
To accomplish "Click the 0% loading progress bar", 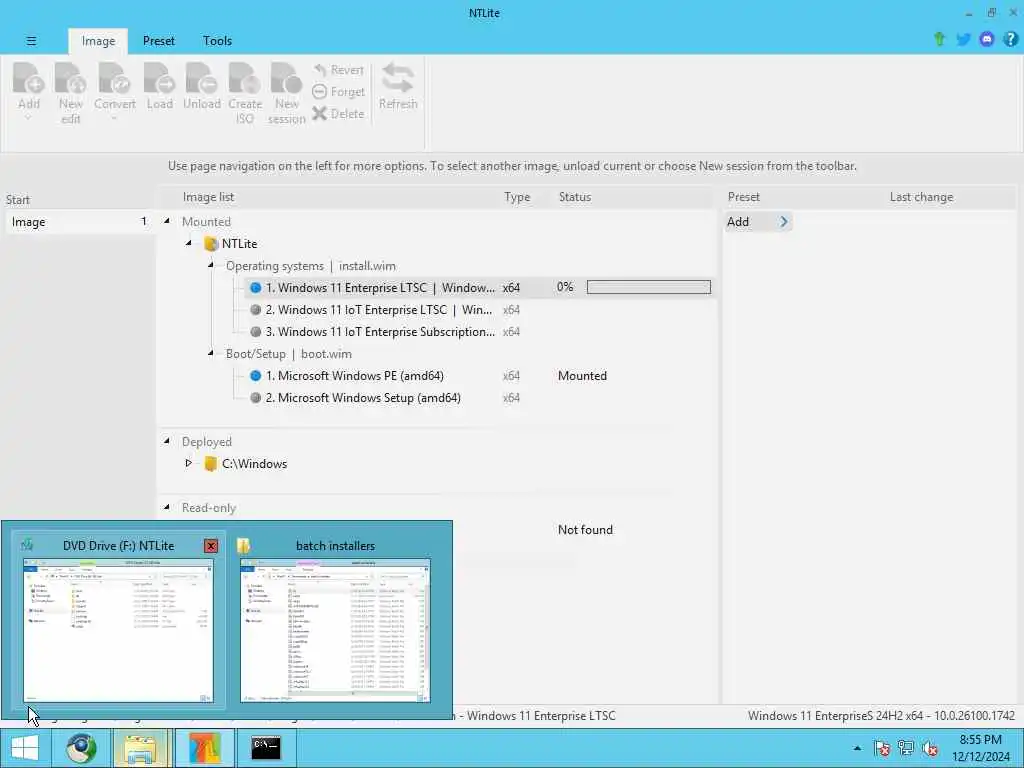I will [x=648, y=287].
